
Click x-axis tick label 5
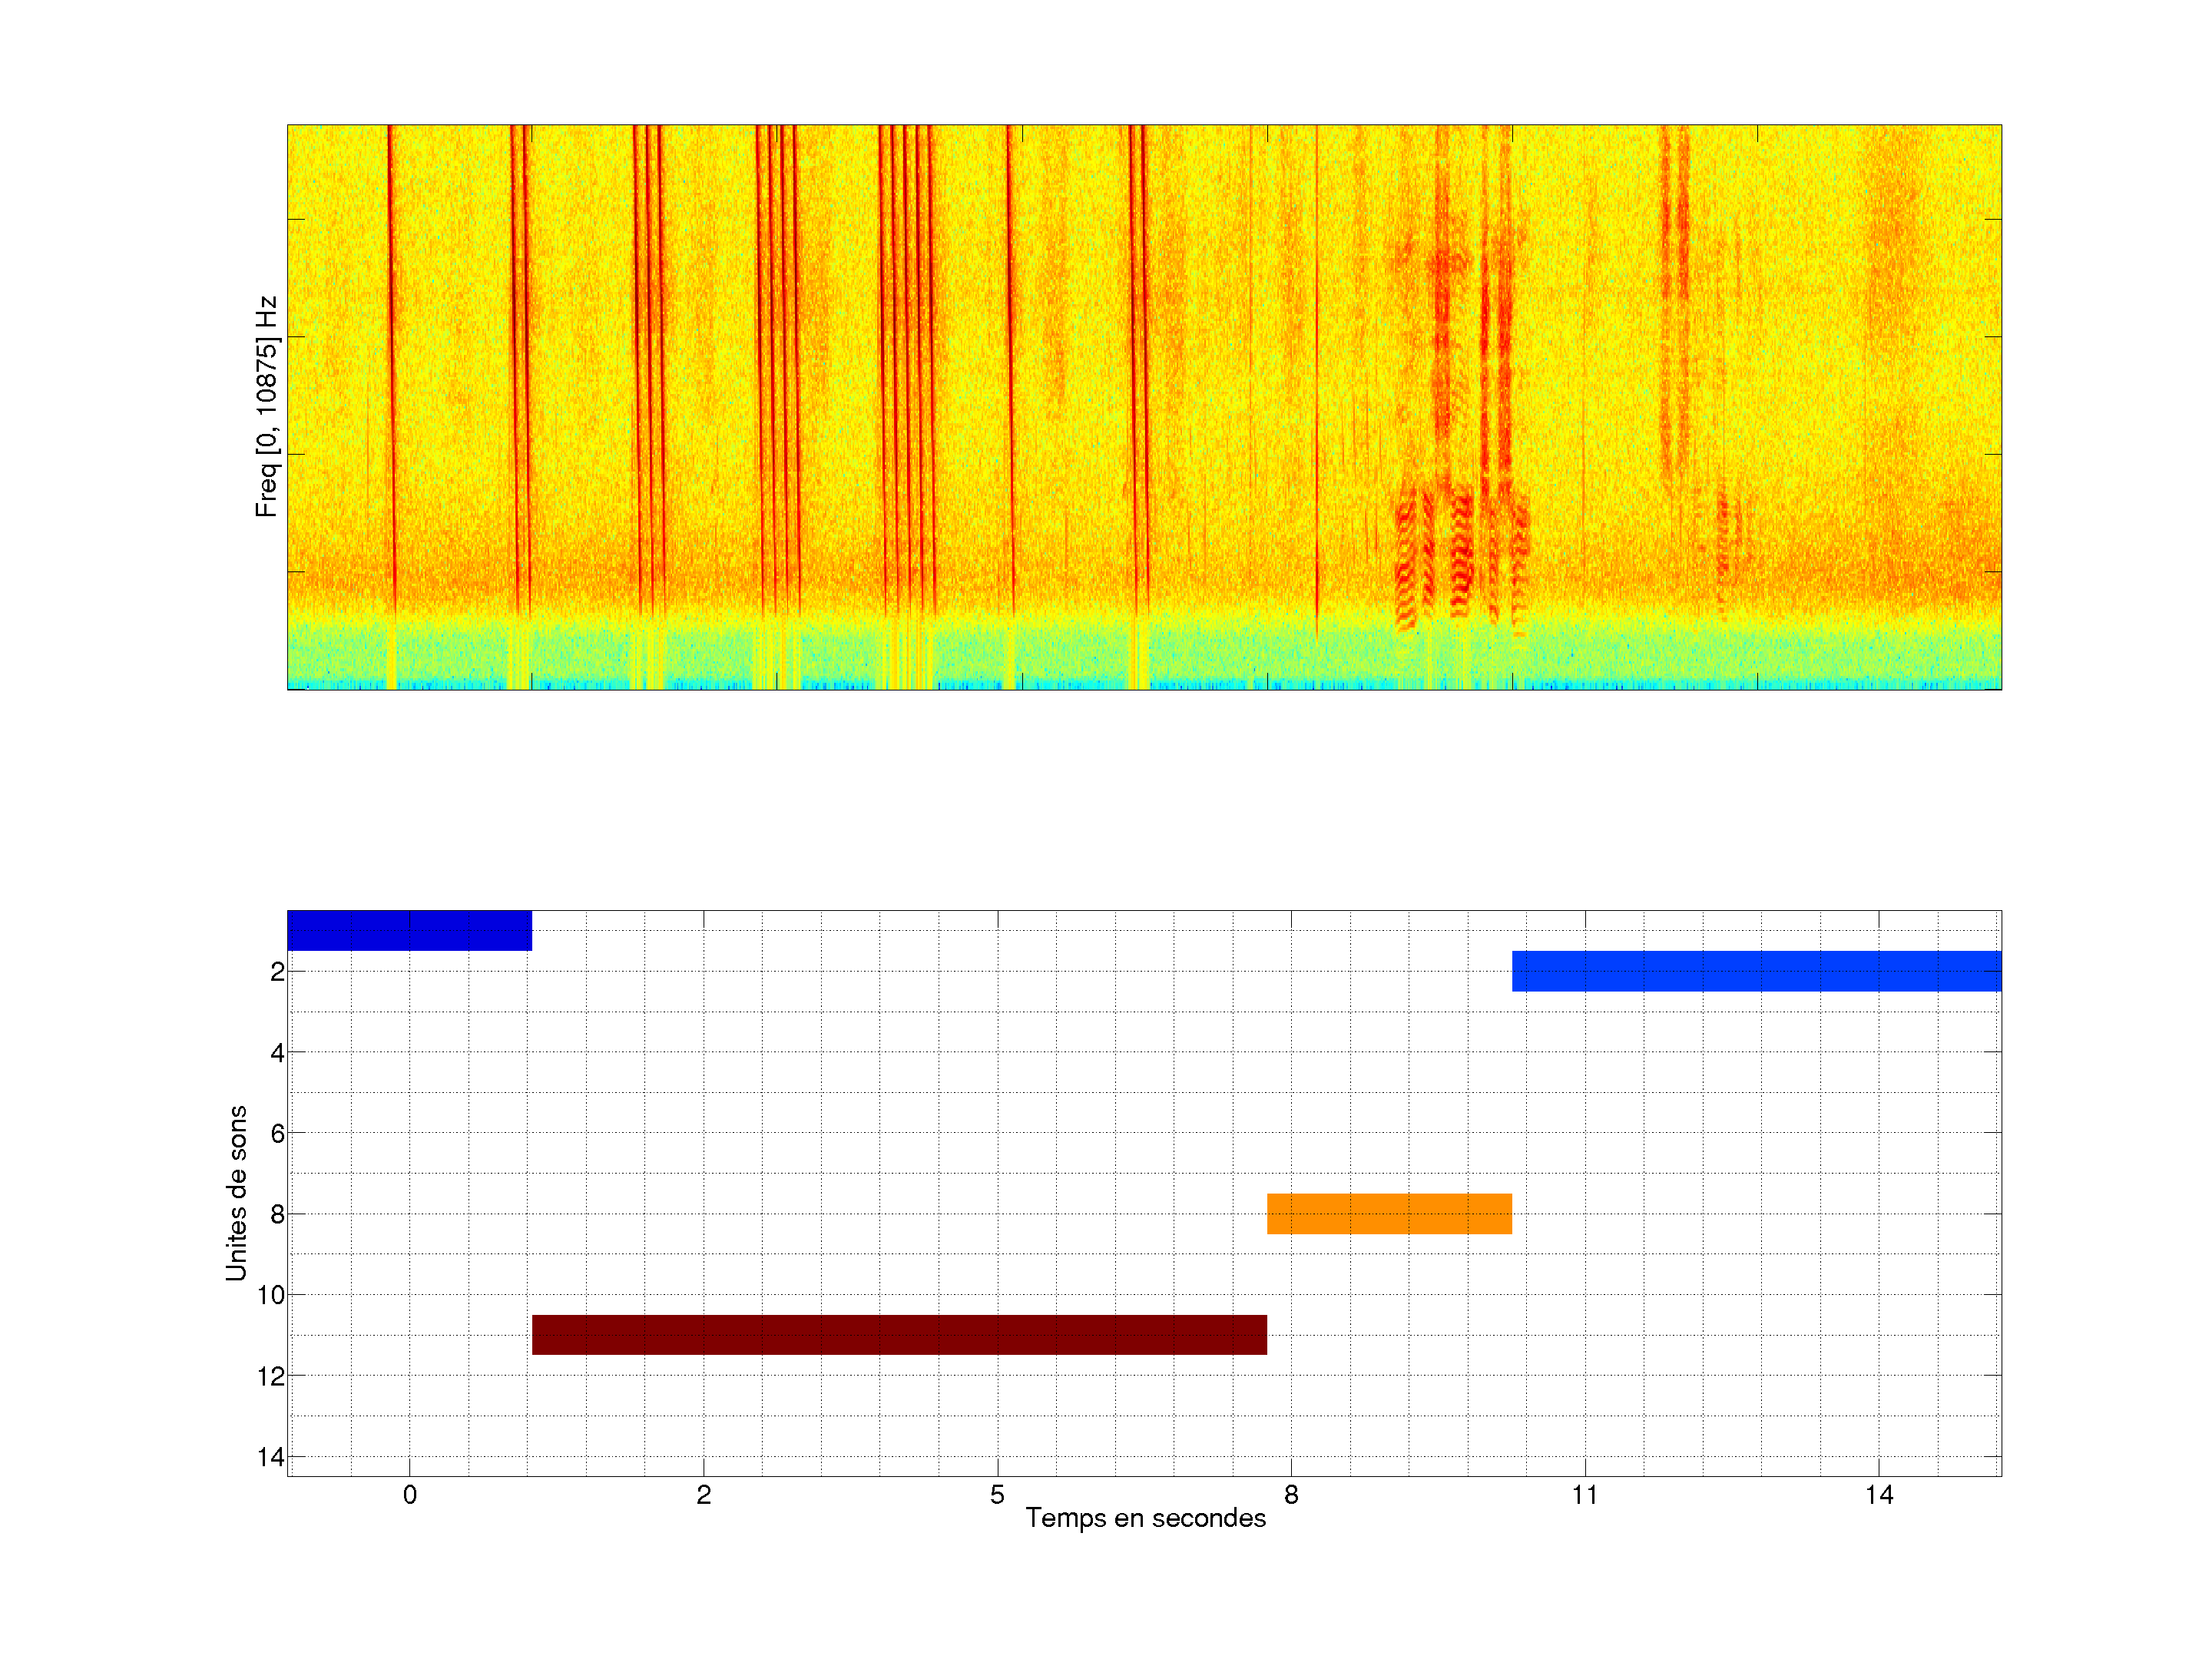click(x=997, y=1495)
